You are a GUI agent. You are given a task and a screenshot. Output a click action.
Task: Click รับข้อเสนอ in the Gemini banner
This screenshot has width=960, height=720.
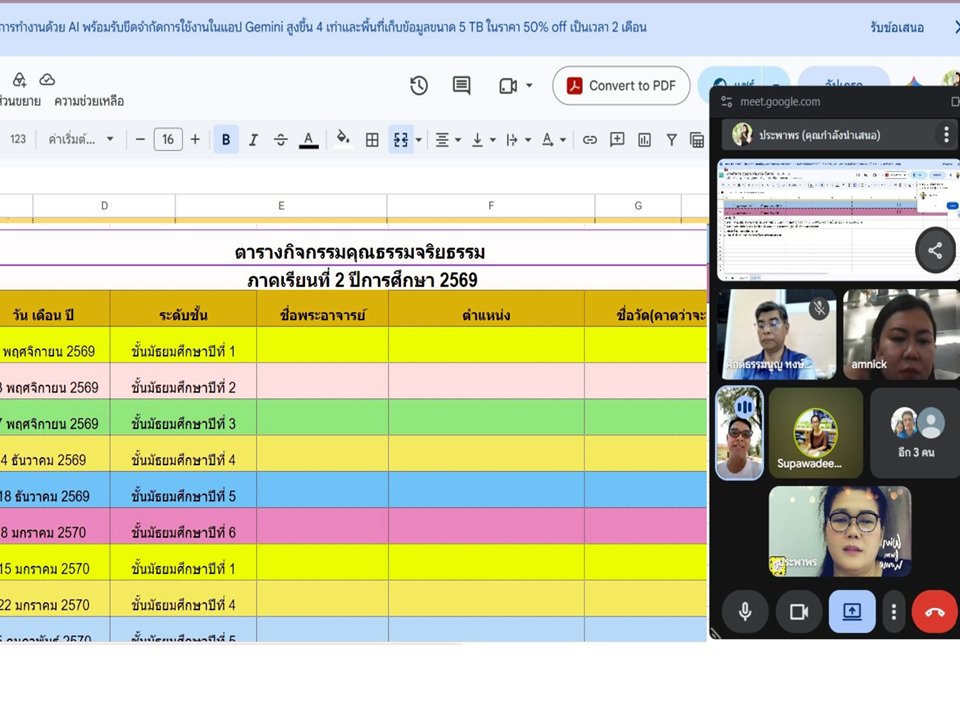897,27
